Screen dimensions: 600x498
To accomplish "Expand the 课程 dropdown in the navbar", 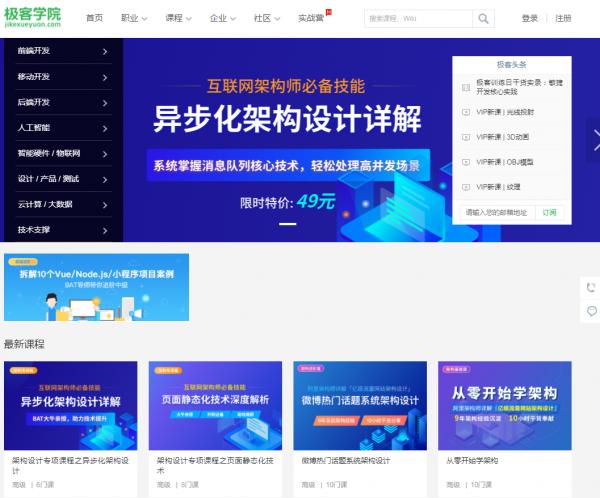I will [x=178, y=18].
